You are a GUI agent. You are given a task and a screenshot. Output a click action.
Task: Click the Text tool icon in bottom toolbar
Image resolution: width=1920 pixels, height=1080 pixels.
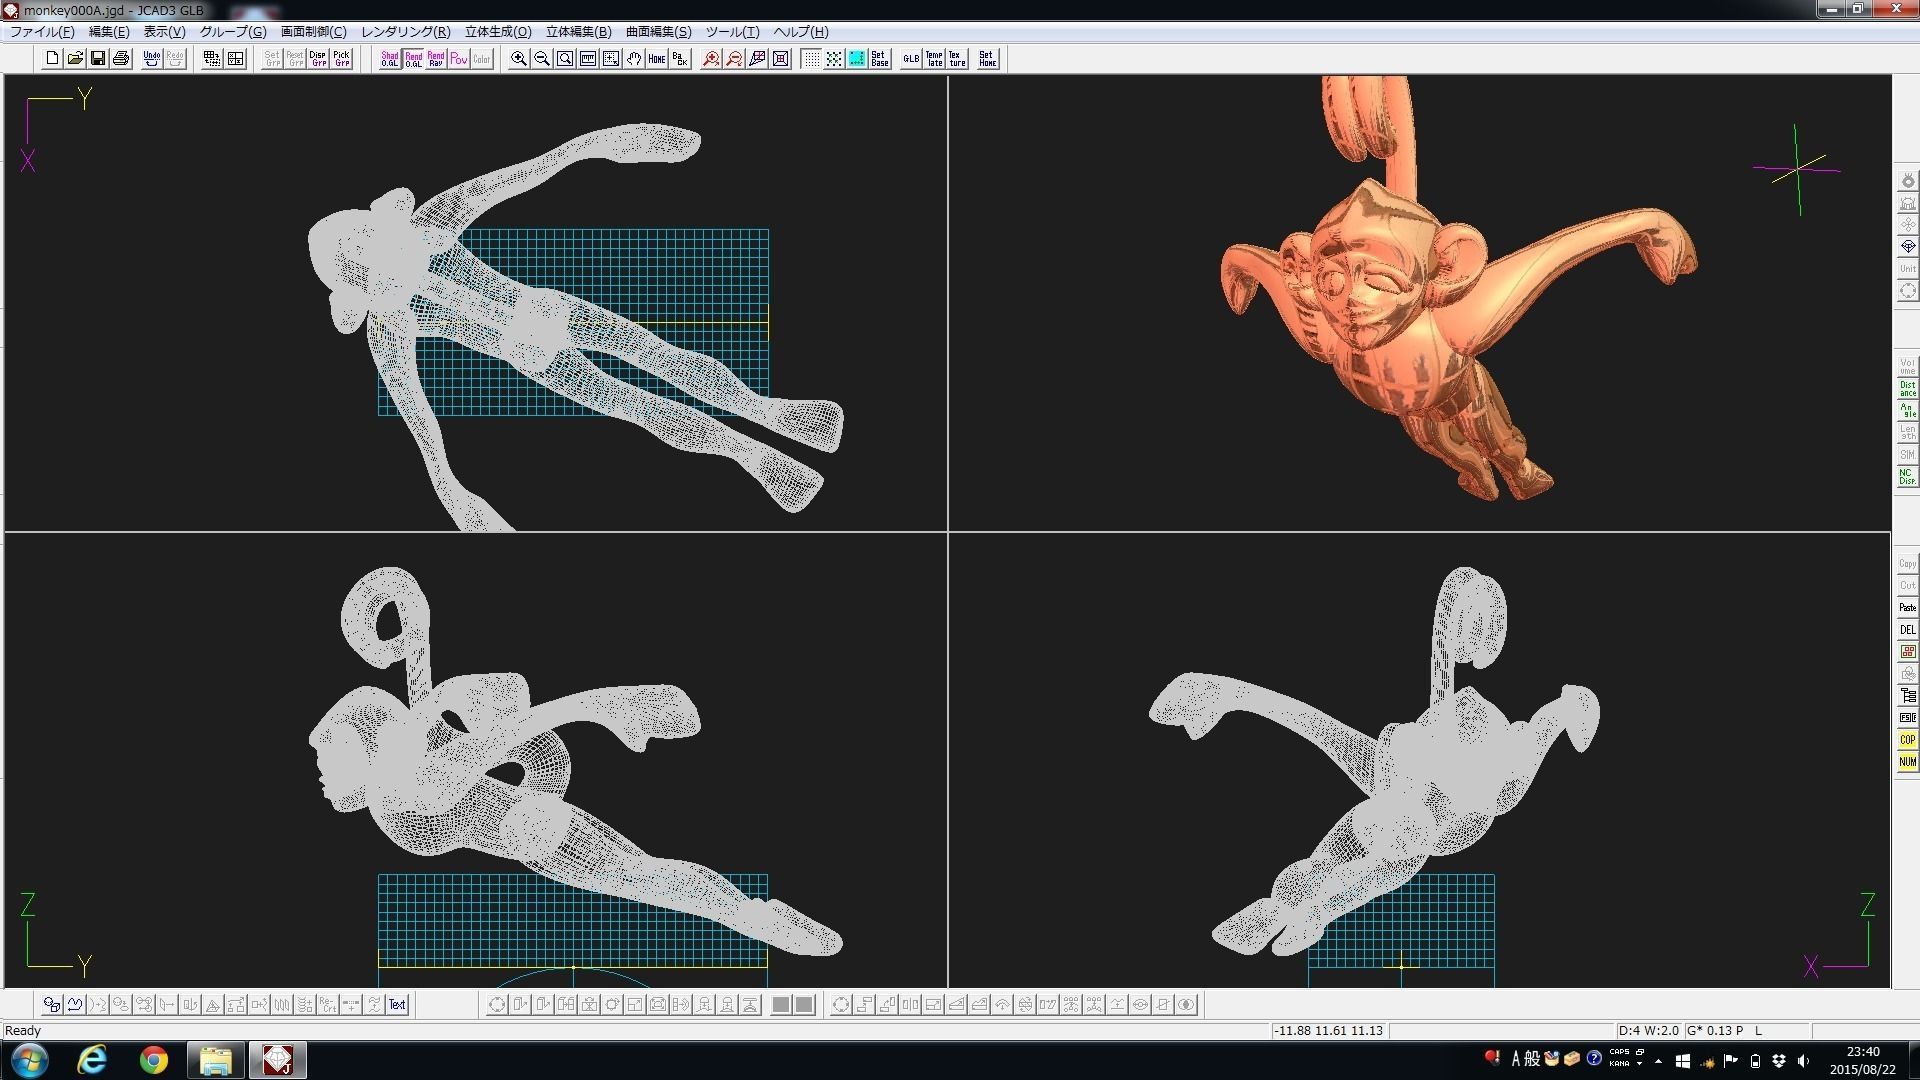(397, 1005)
